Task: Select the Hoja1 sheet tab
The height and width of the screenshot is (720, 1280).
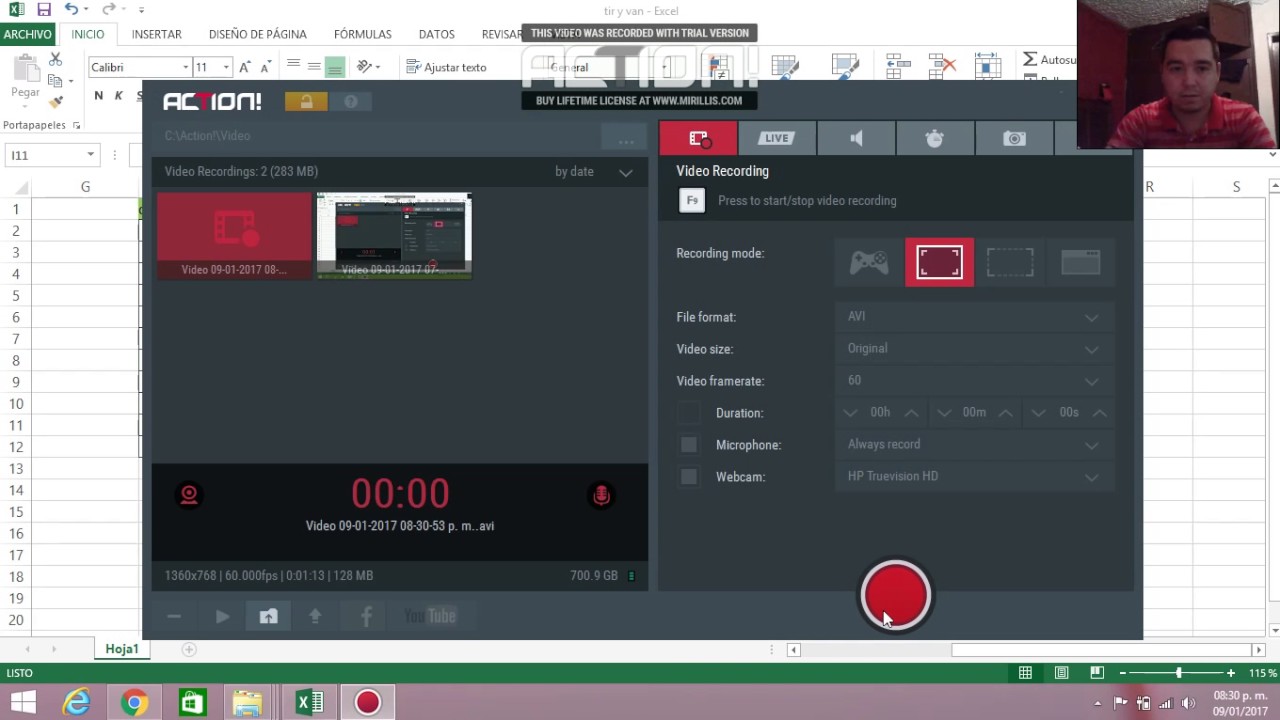Action: coord(122,649)
